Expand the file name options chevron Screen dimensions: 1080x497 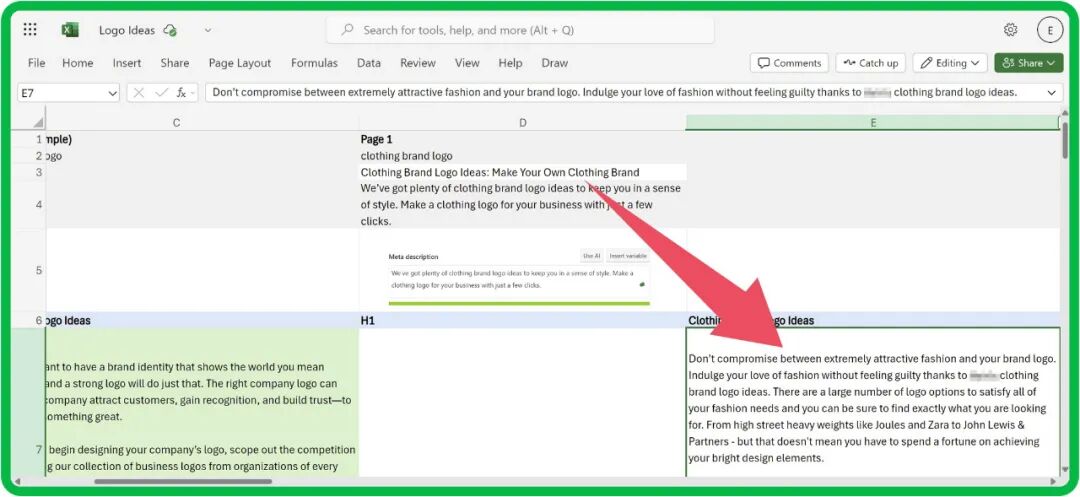coord(208,30)
